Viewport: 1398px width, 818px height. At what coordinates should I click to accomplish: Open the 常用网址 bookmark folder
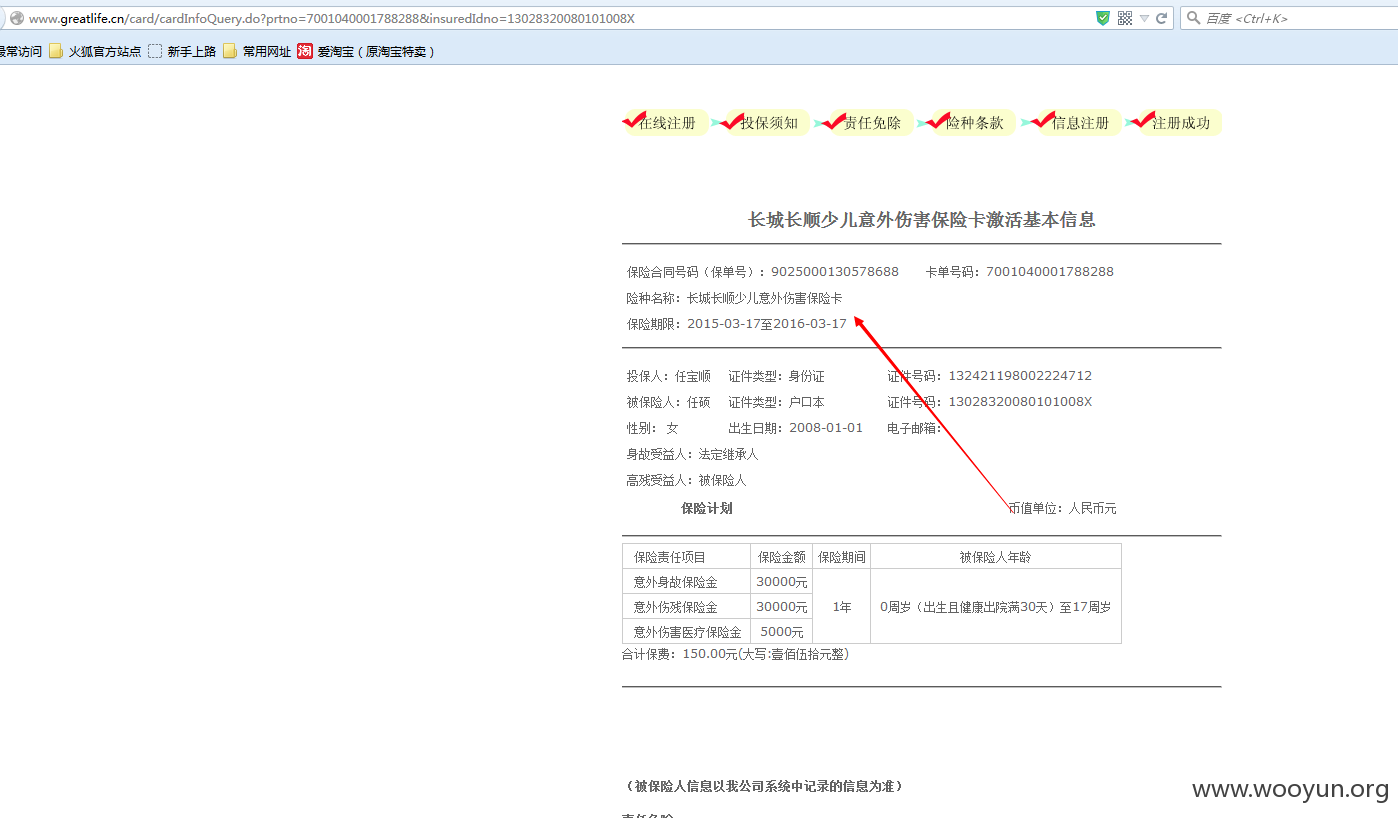(x=257, y=51)
